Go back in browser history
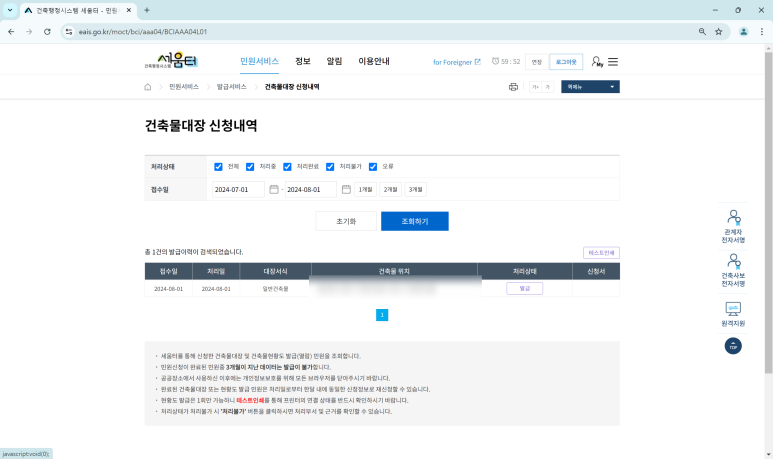 11,32
